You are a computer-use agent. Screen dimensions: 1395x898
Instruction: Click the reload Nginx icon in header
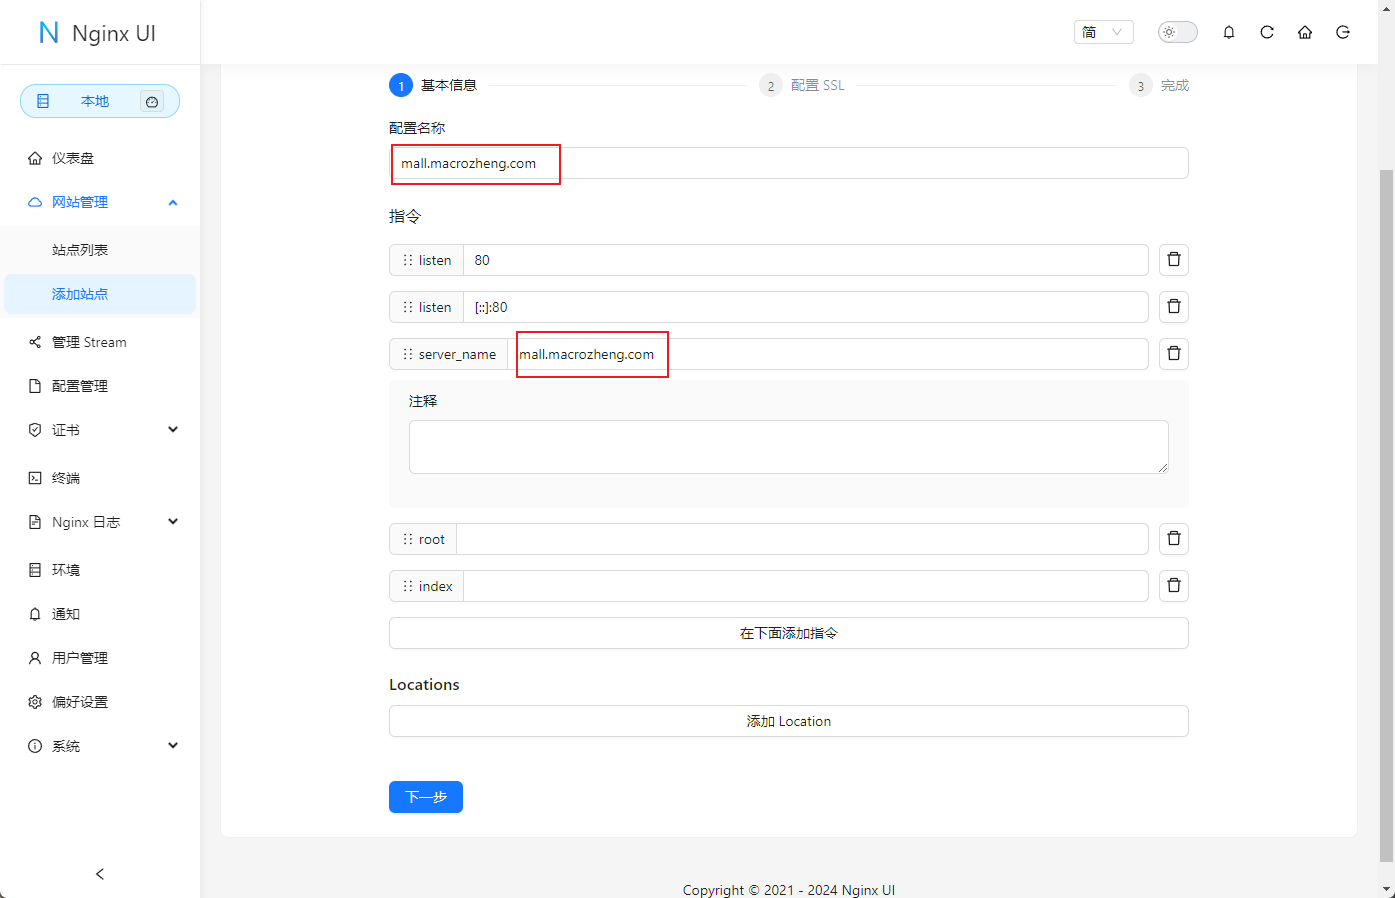pos(1267,32)
